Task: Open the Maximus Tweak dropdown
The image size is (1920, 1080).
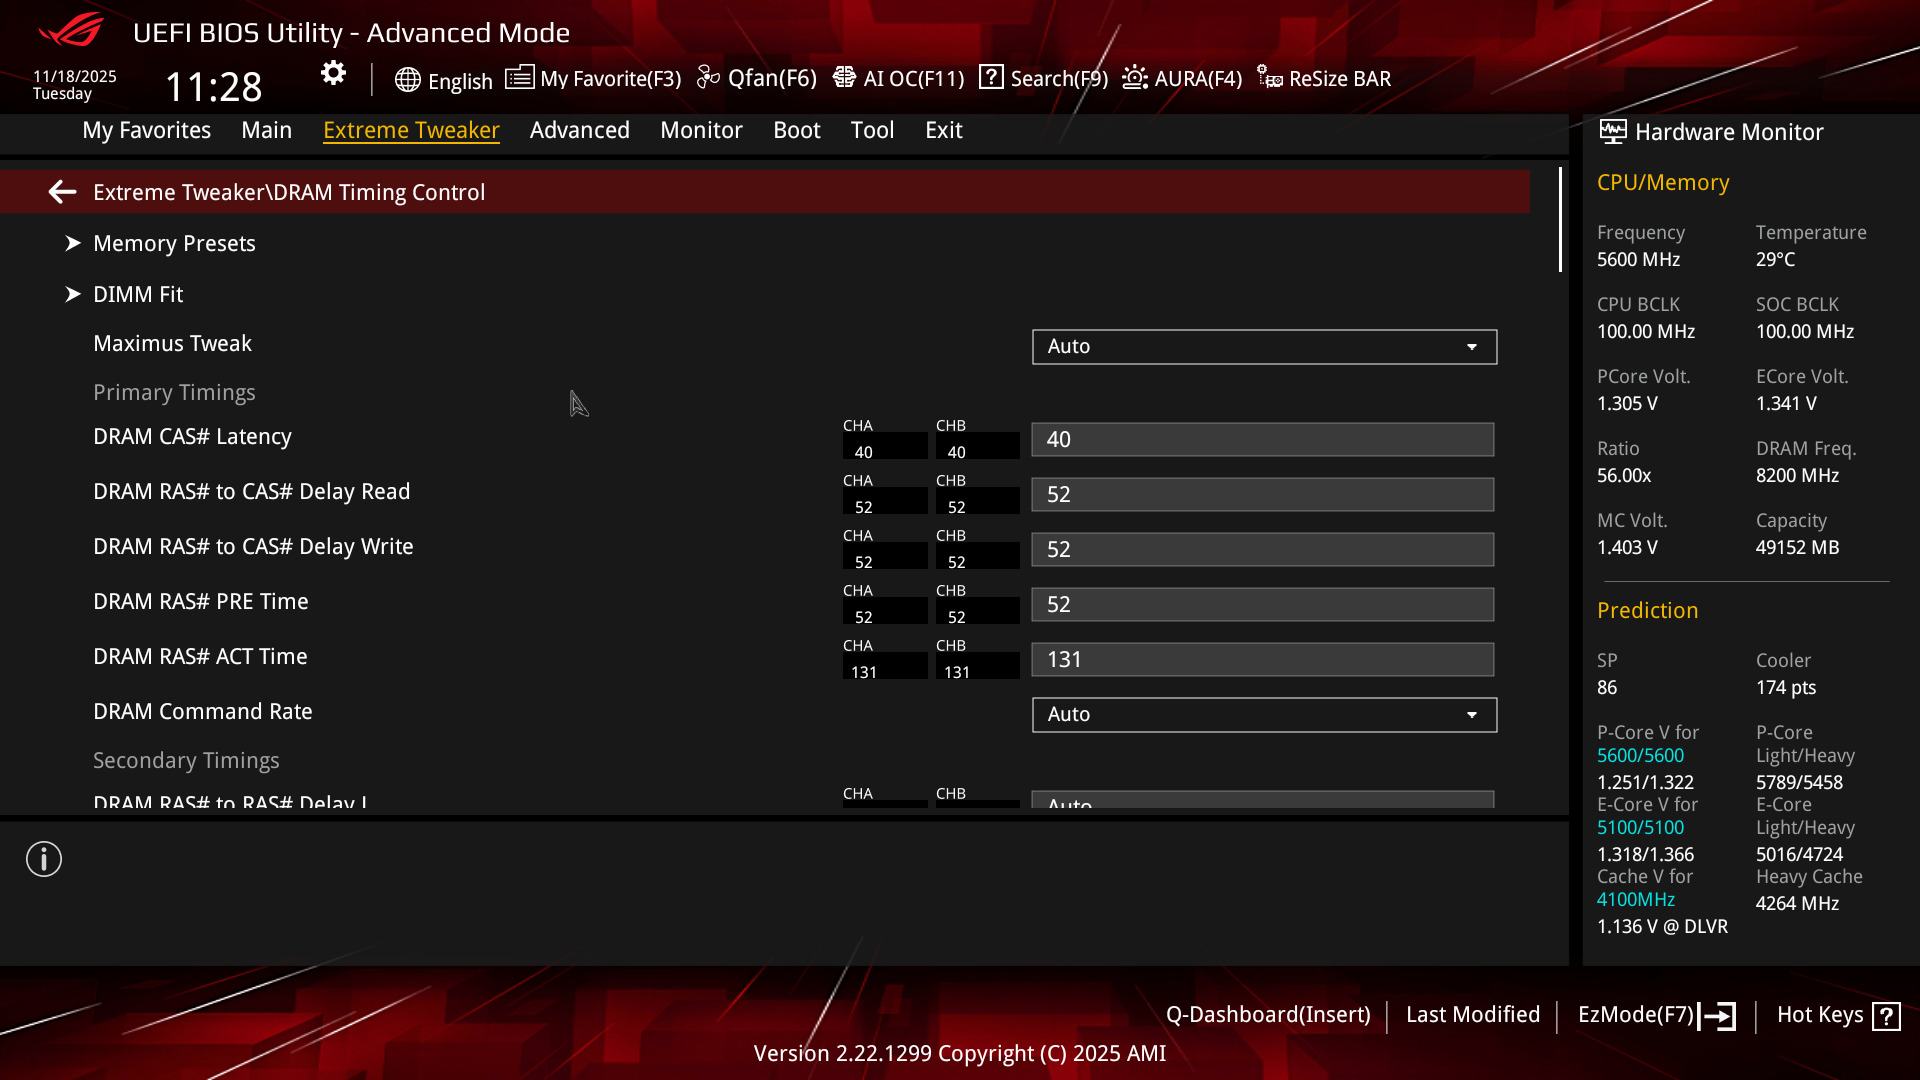Action: (1264, 347)
